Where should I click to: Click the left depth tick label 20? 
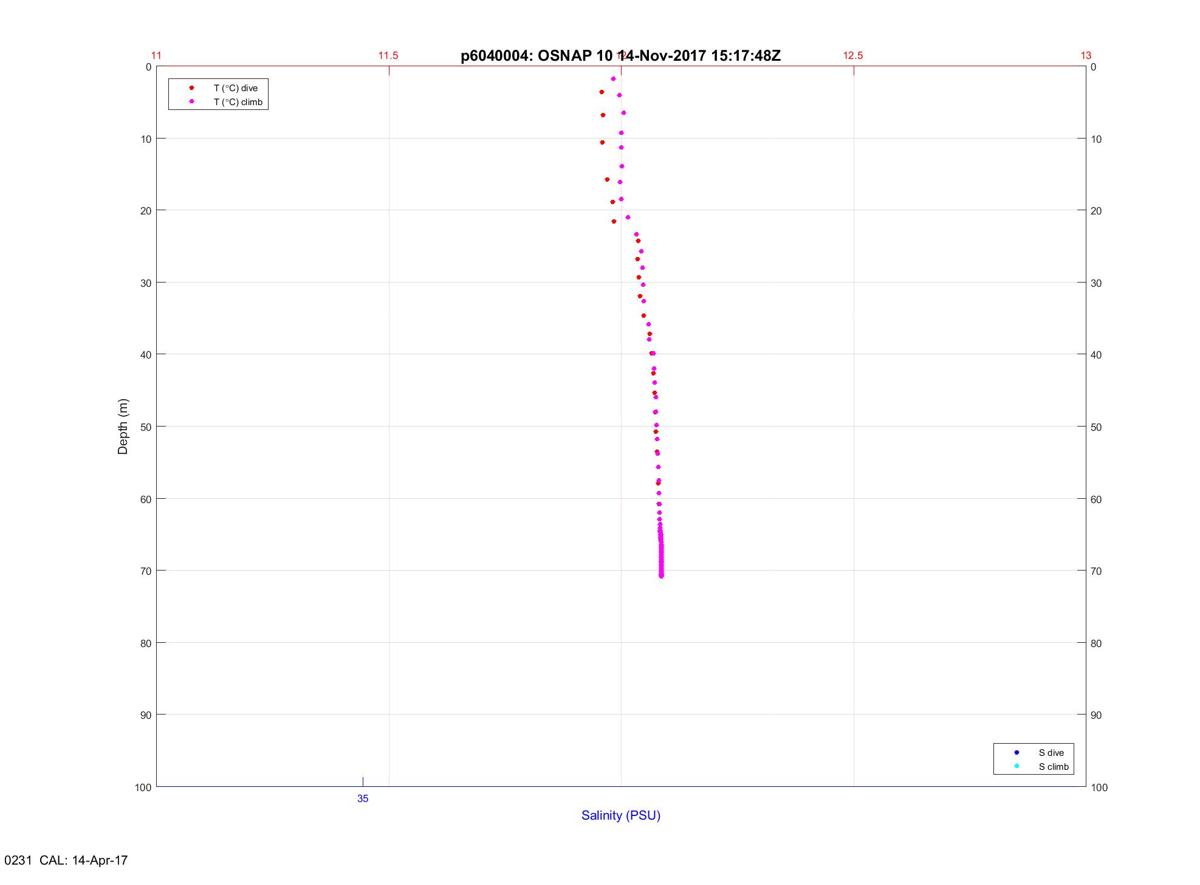145,211
